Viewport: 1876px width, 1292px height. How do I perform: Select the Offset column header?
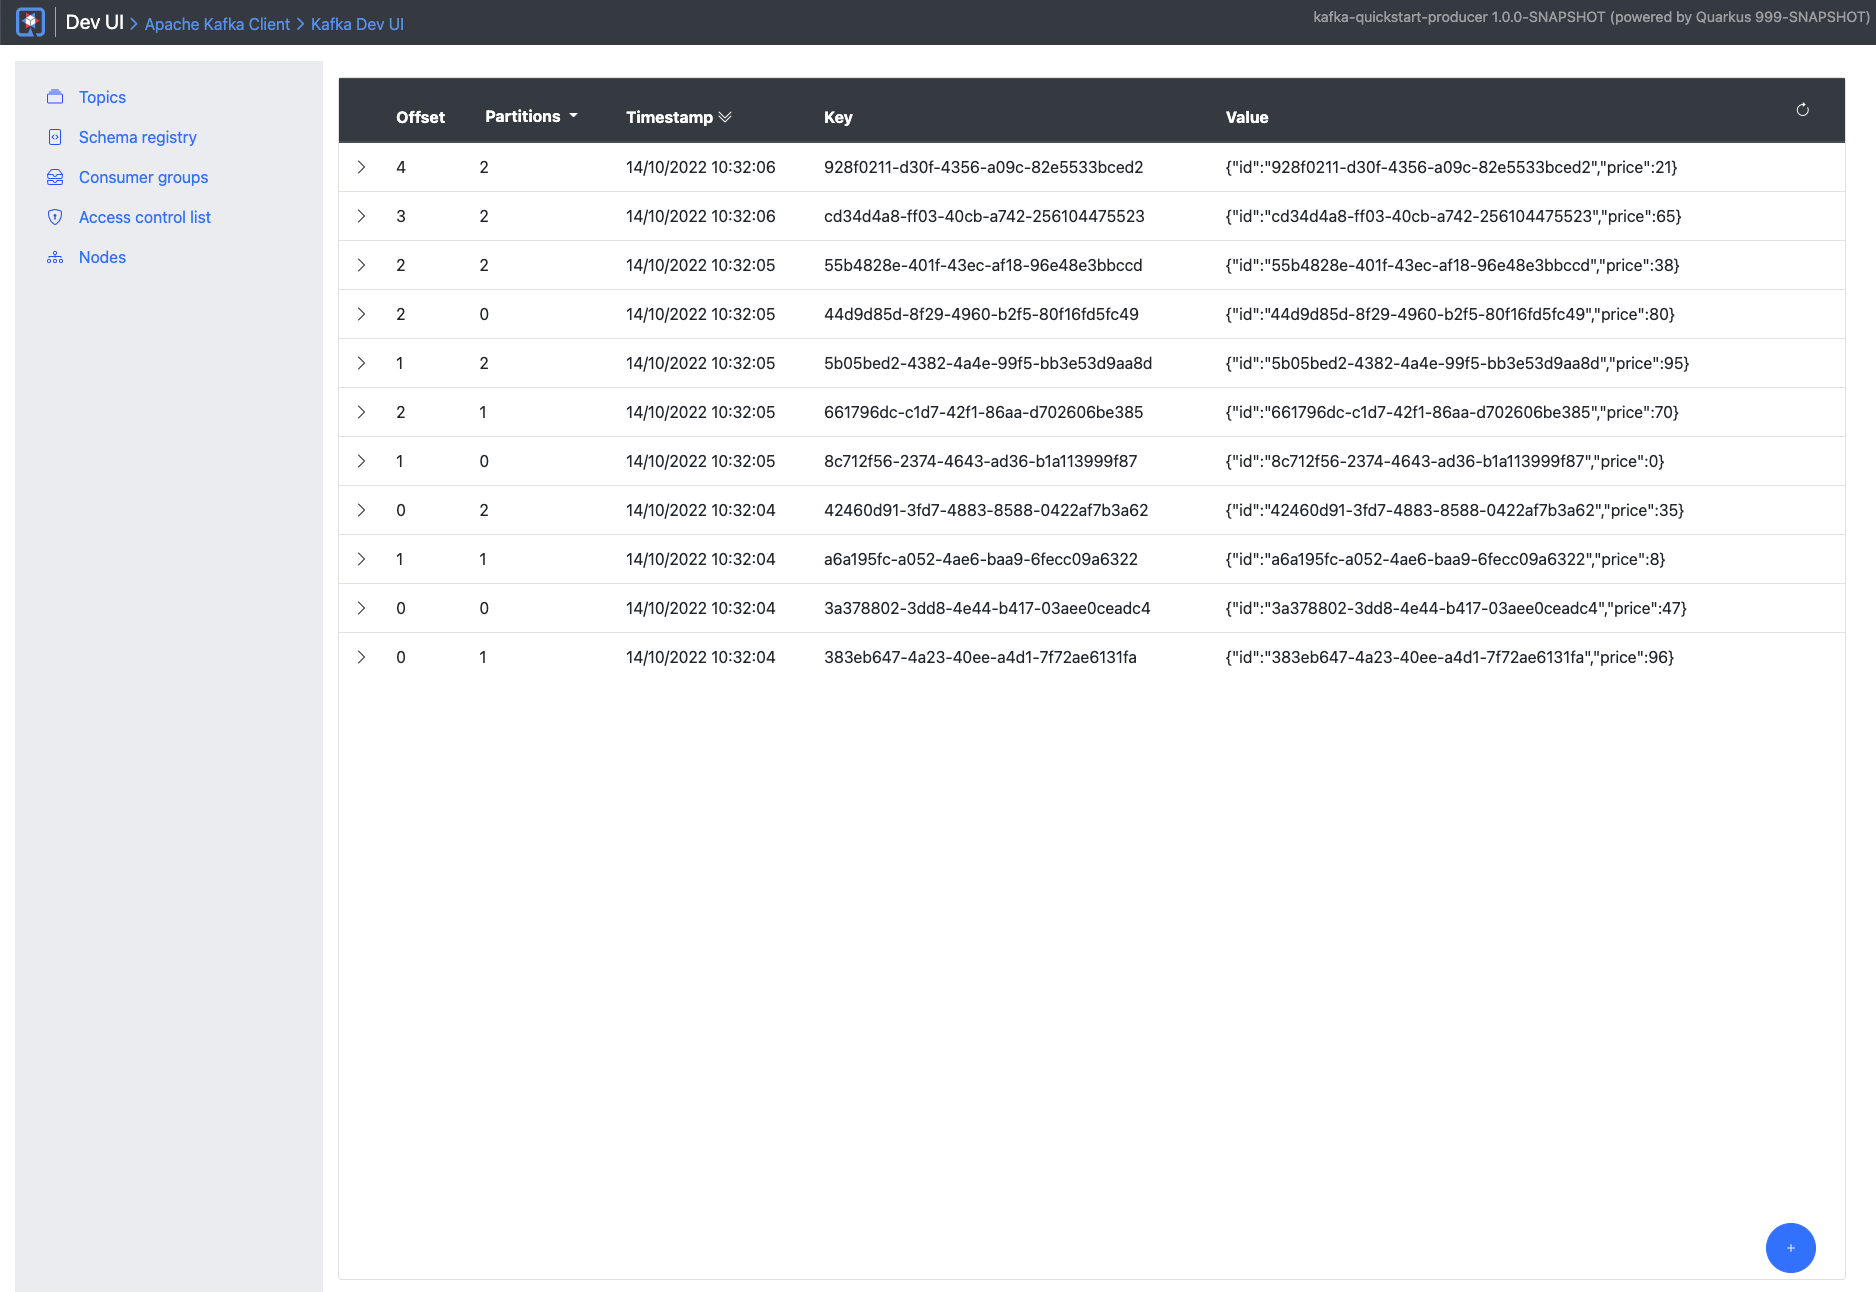(x=420, y=117)
